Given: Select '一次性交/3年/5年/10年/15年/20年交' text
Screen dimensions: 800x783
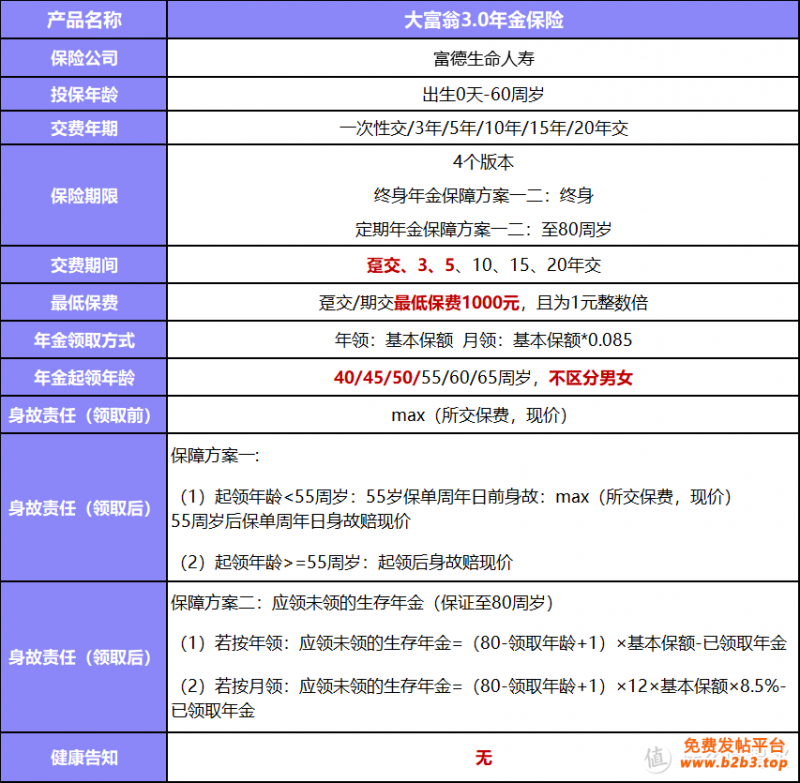Looking at the screenshot, I should 483,128.
